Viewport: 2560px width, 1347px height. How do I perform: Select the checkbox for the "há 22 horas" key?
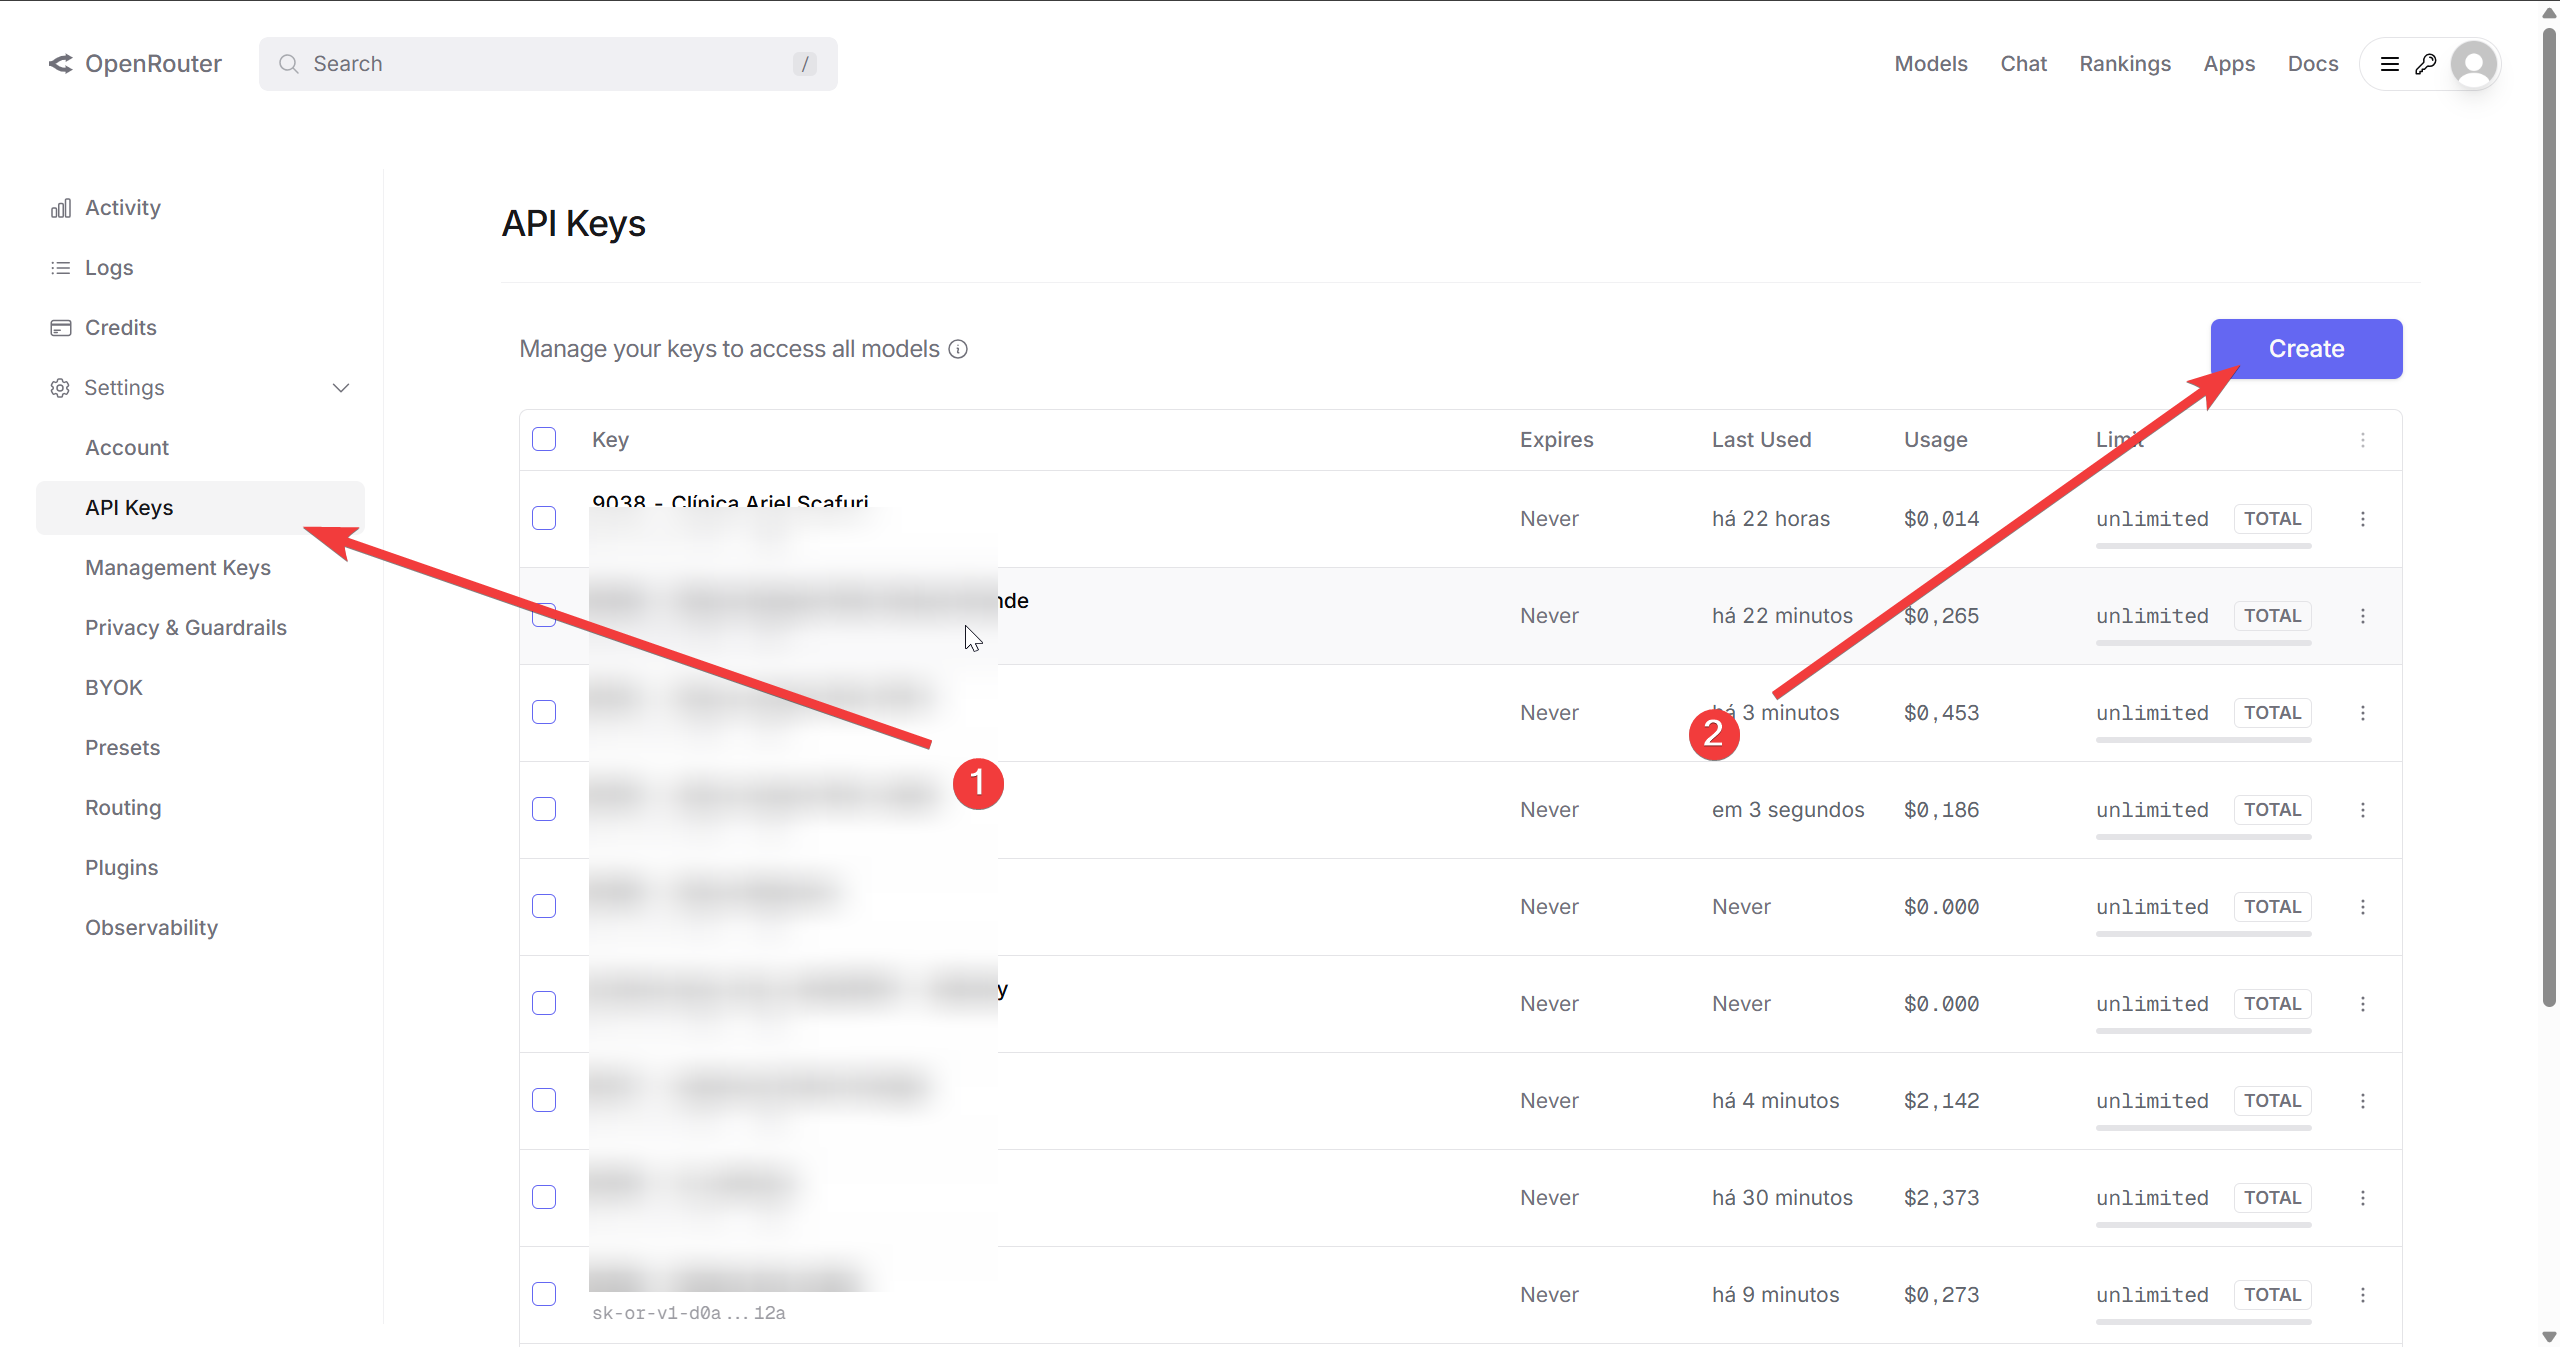point(544,518)
